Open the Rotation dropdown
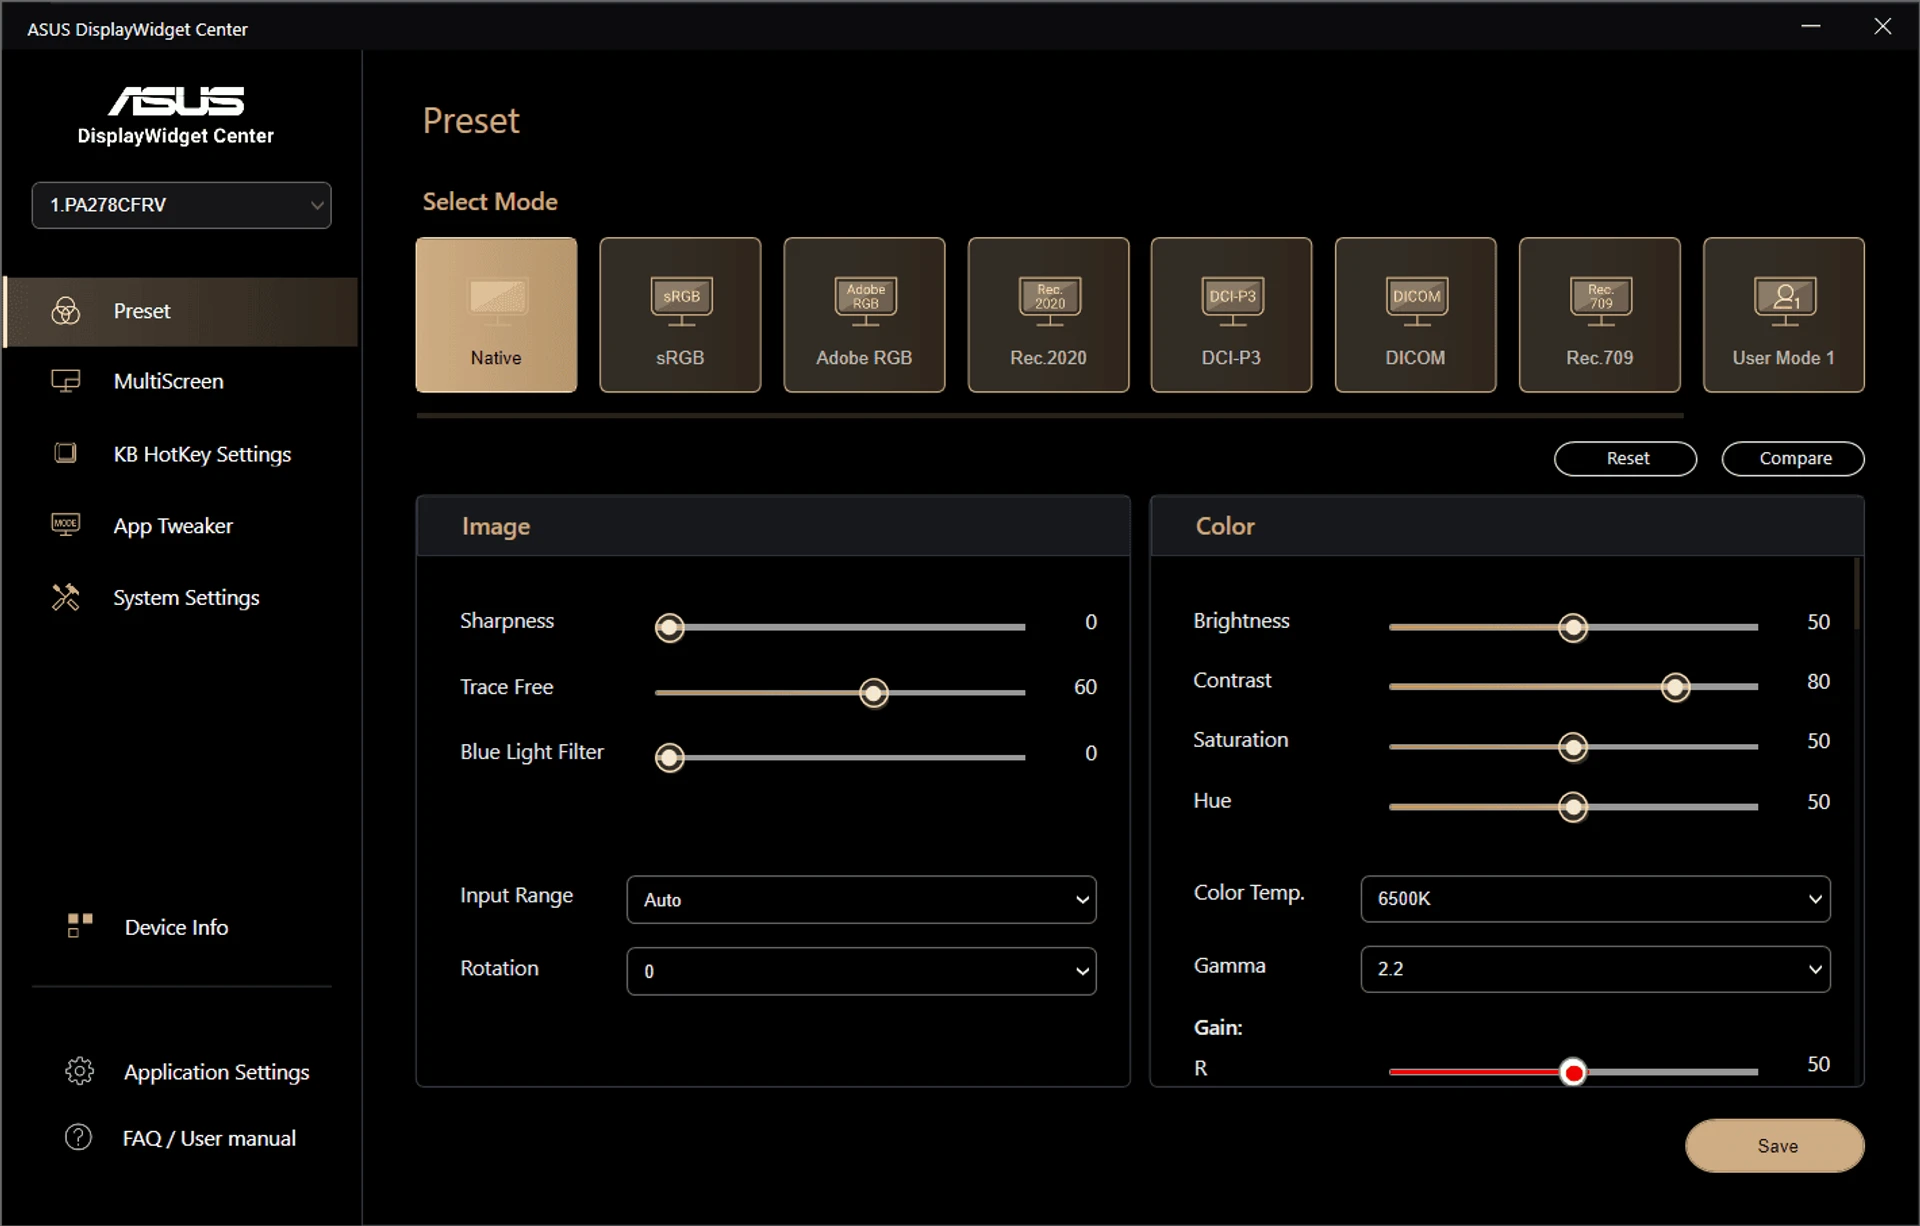 click(861, 971)
